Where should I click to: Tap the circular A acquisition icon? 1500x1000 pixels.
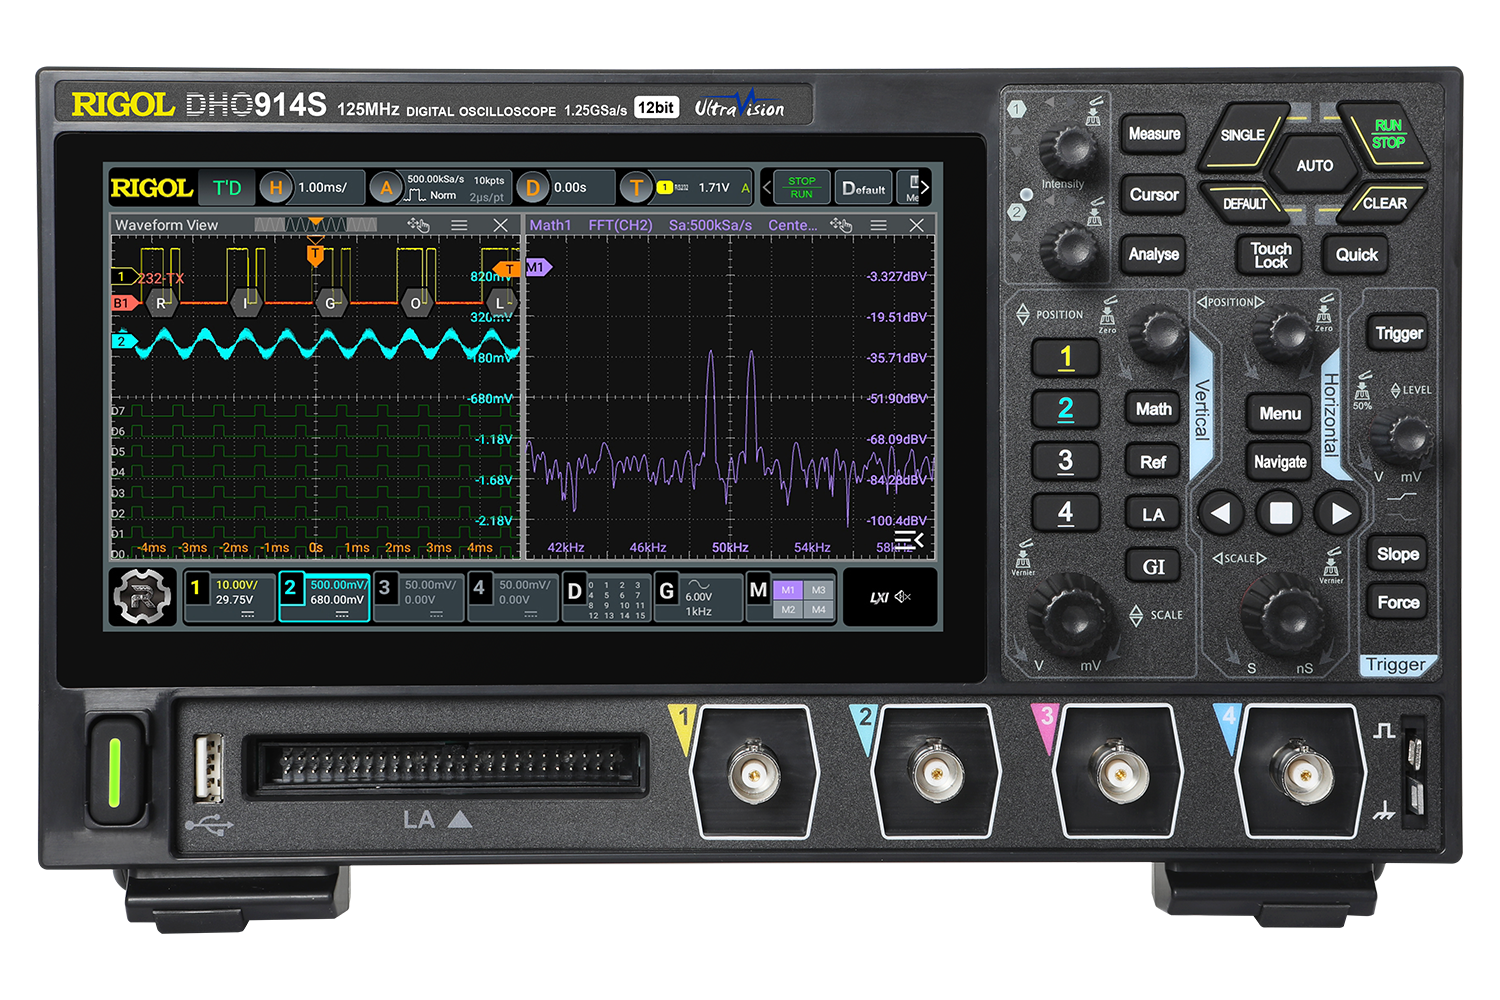click(386, 188)
